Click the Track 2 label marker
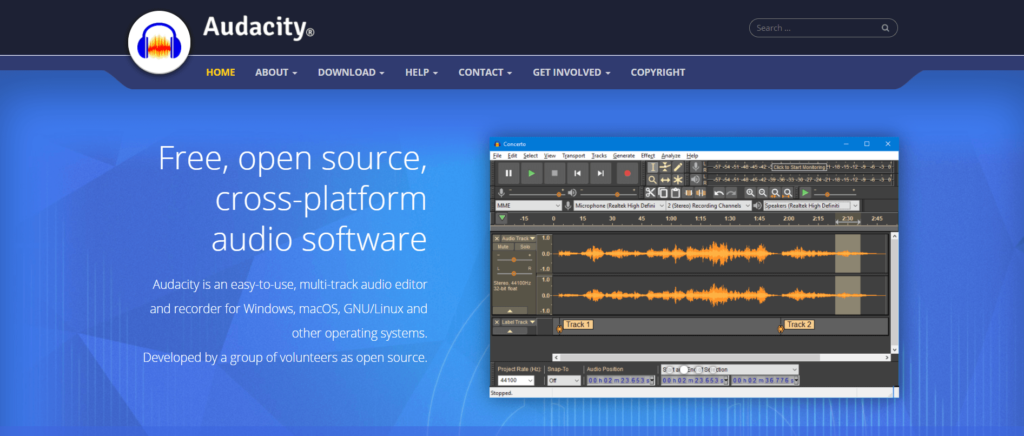This screenshot has height=436, width=1024. [799, 324]
